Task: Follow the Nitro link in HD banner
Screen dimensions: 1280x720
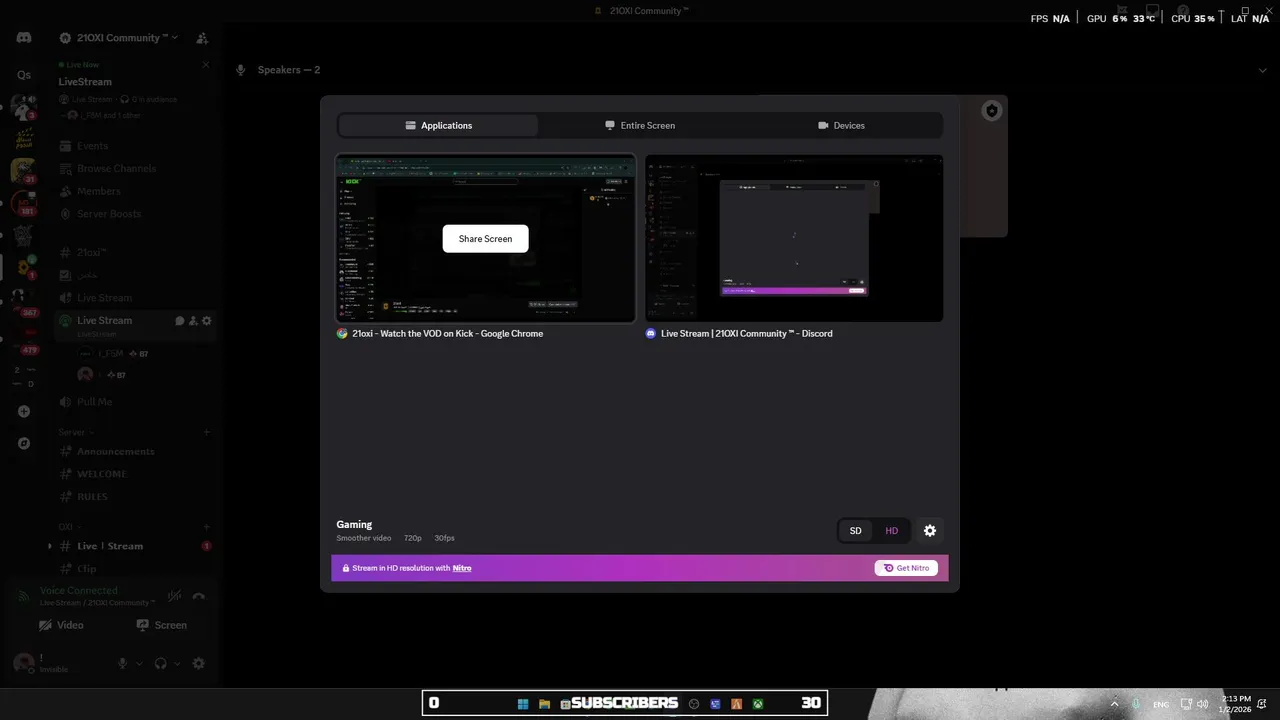Action: point(462,568)
